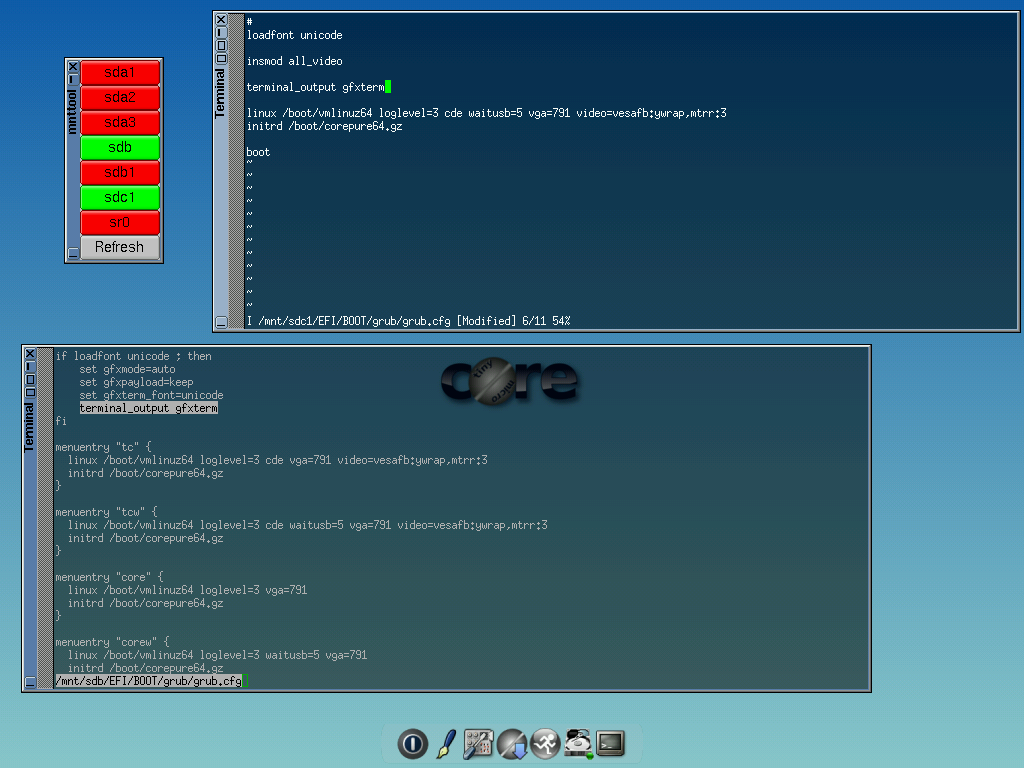The width and height of the screenshot is (1024, 768).
Task: Click 'menuentry "corew" {' line
Action: (x=112, y=643)
